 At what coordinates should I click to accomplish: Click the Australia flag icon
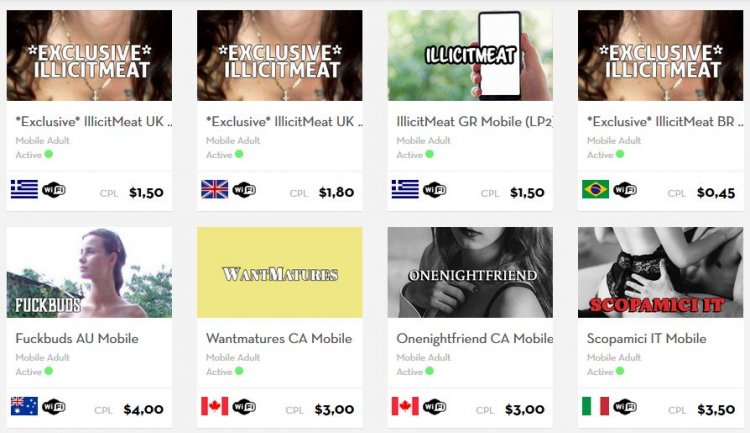click(x=24, y=406)
